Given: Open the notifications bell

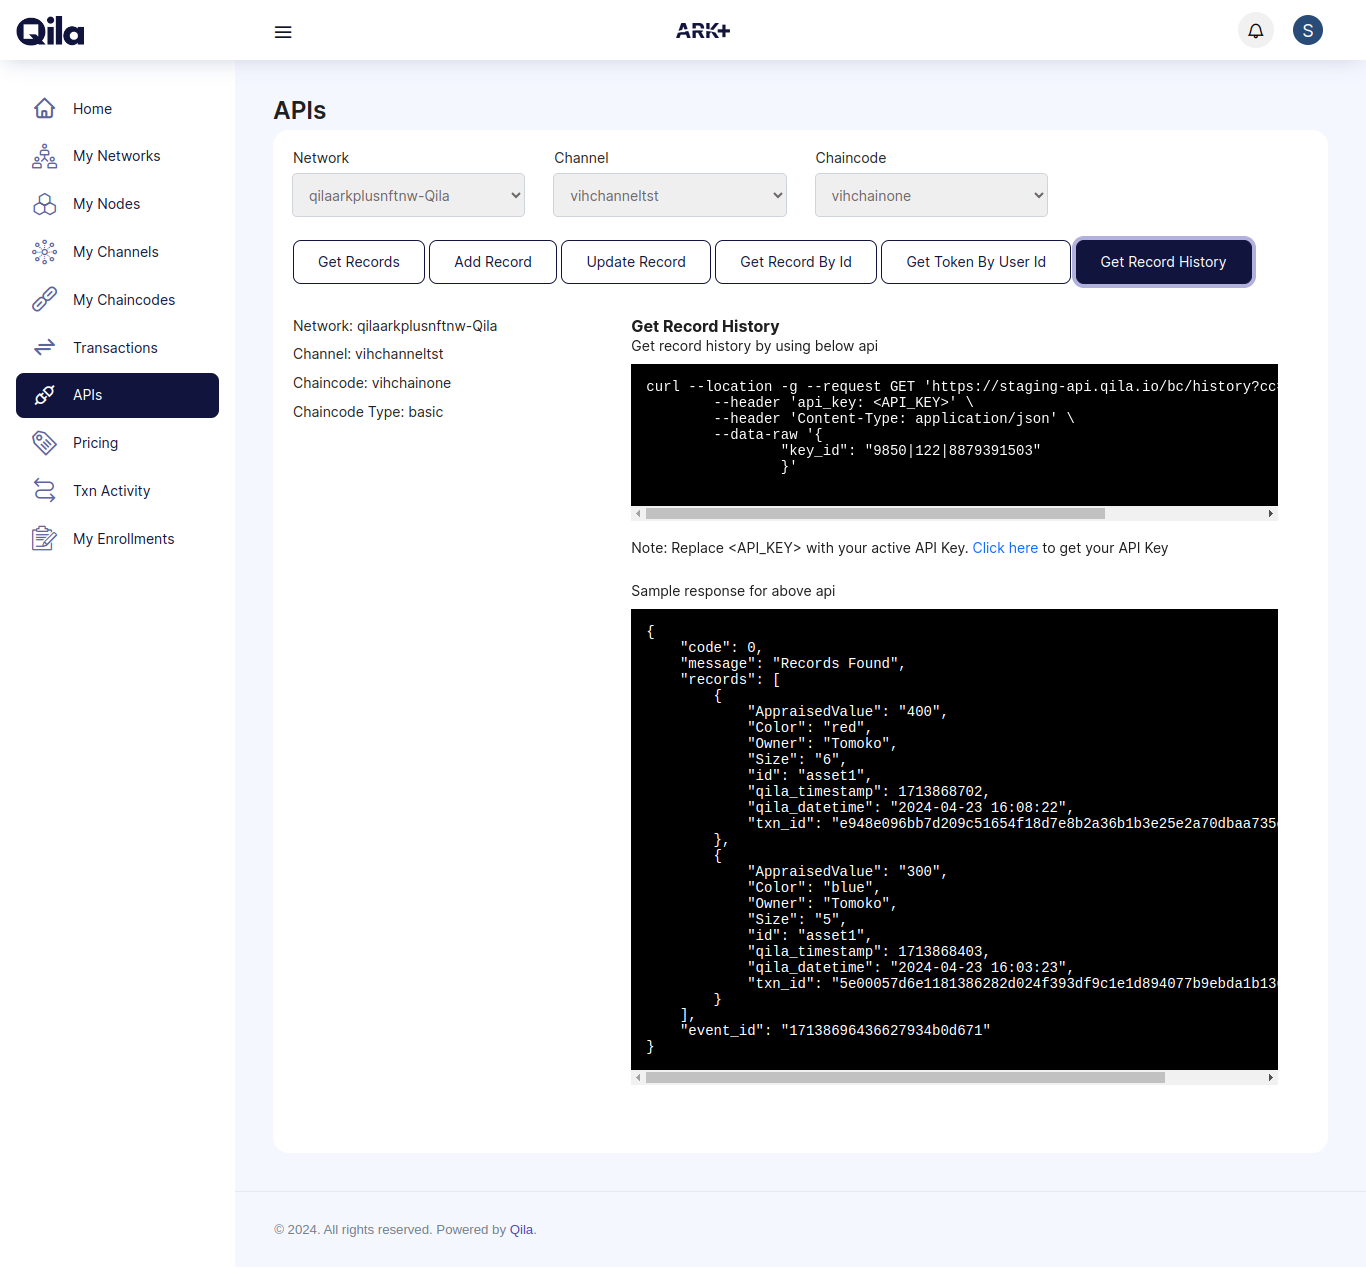Looking at the screenshot, I should 1256,30.
